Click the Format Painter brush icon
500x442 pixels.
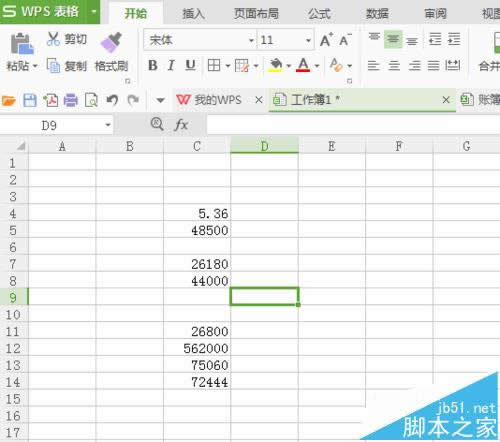point(111,43)
